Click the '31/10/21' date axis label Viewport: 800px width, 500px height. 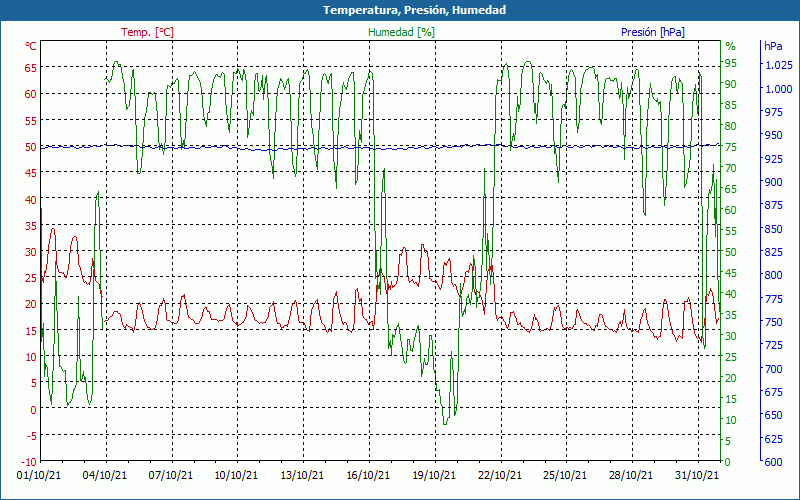tap(697, 475)
